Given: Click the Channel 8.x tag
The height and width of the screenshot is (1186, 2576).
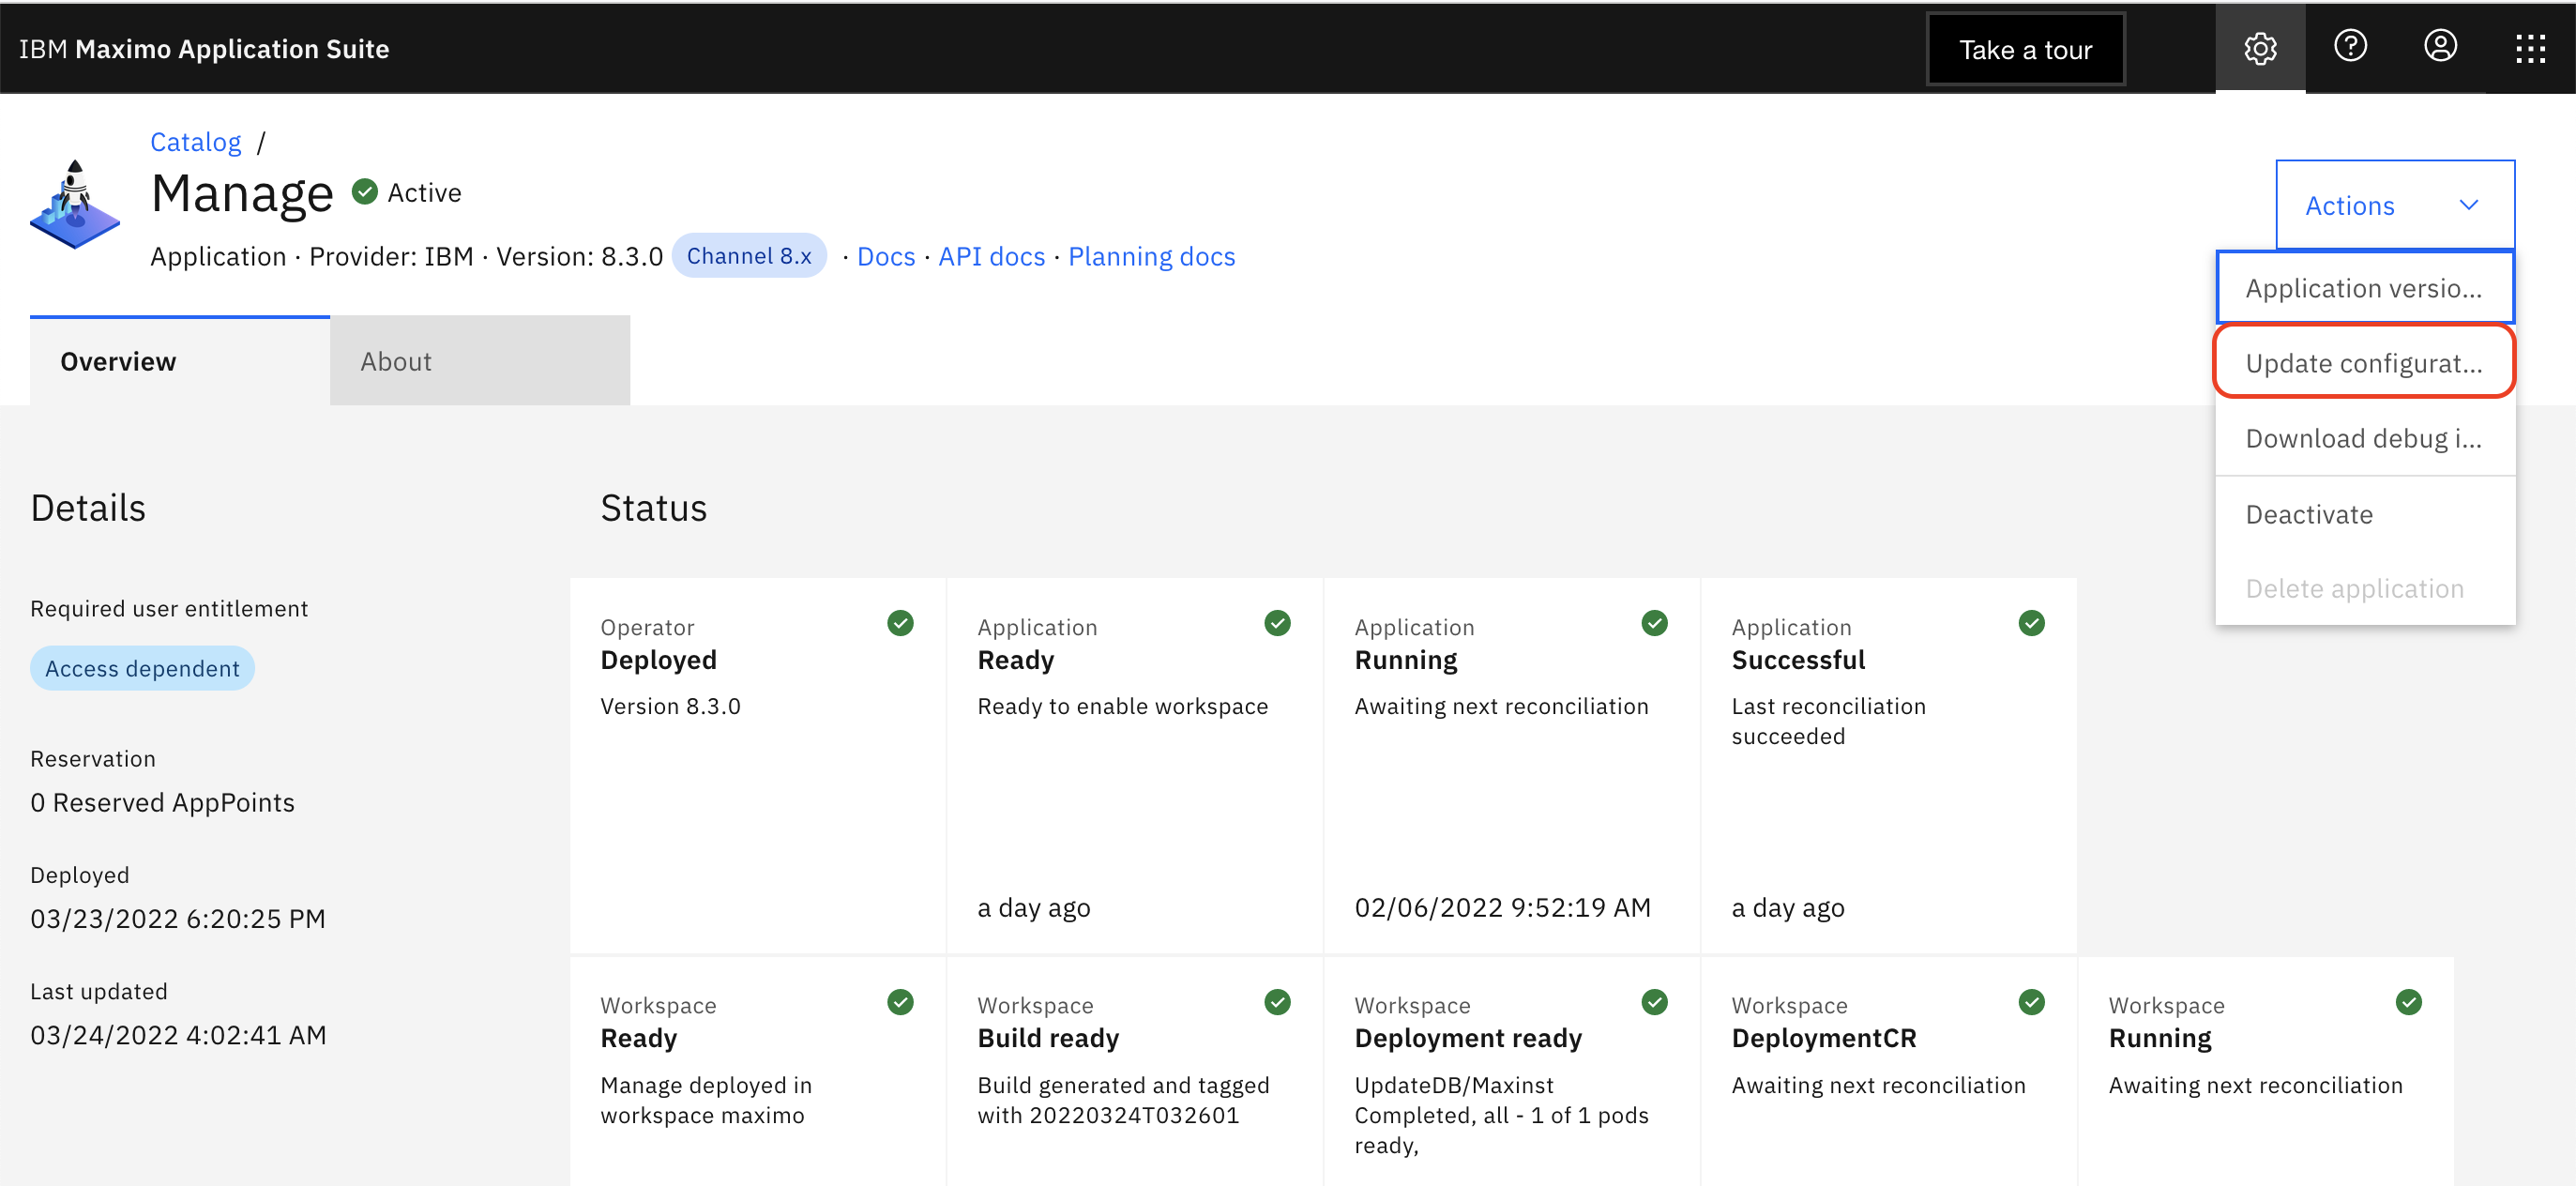Looking at the screenshot, I should 748,256.
